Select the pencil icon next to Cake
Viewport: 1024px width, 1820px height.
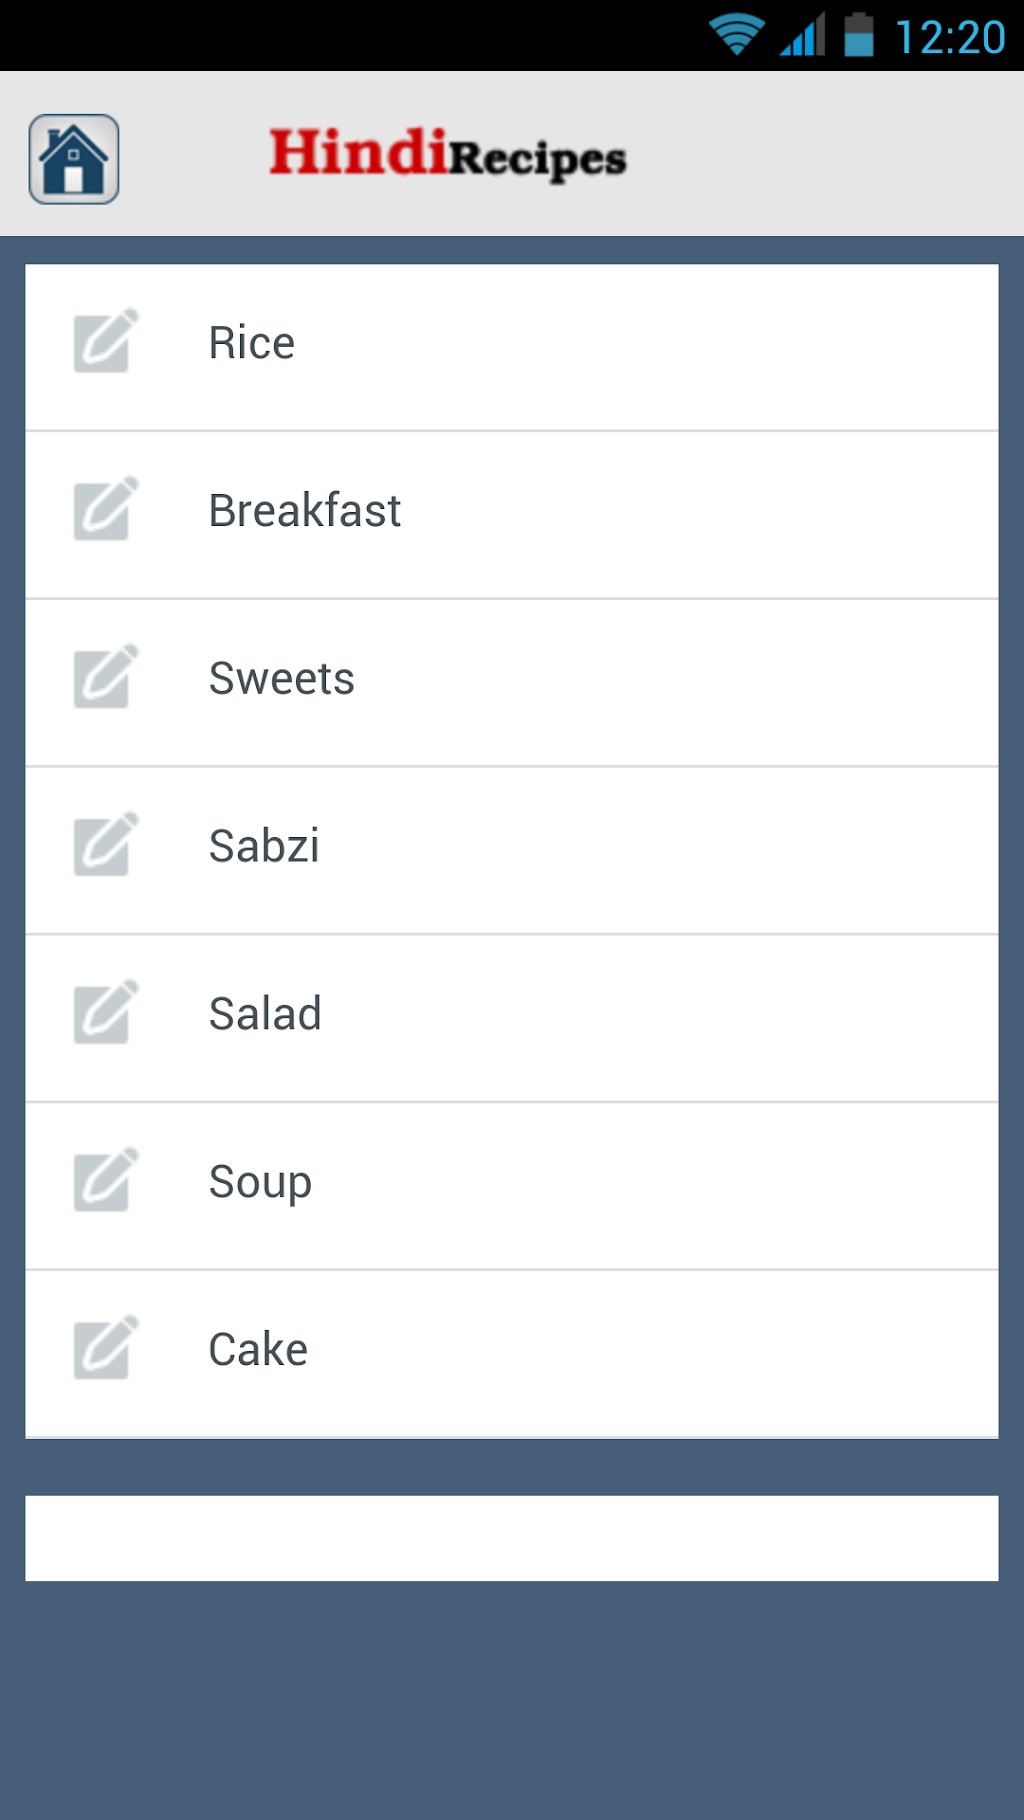105,1349
